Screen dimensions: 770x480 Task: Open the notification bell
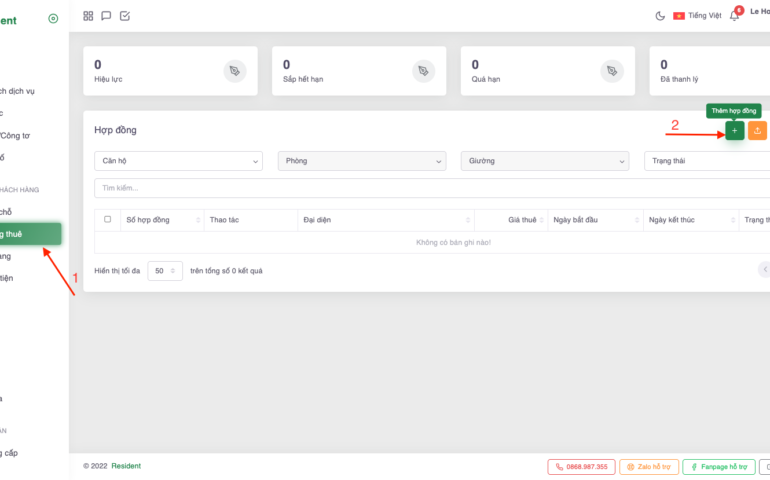click(734, 16)
